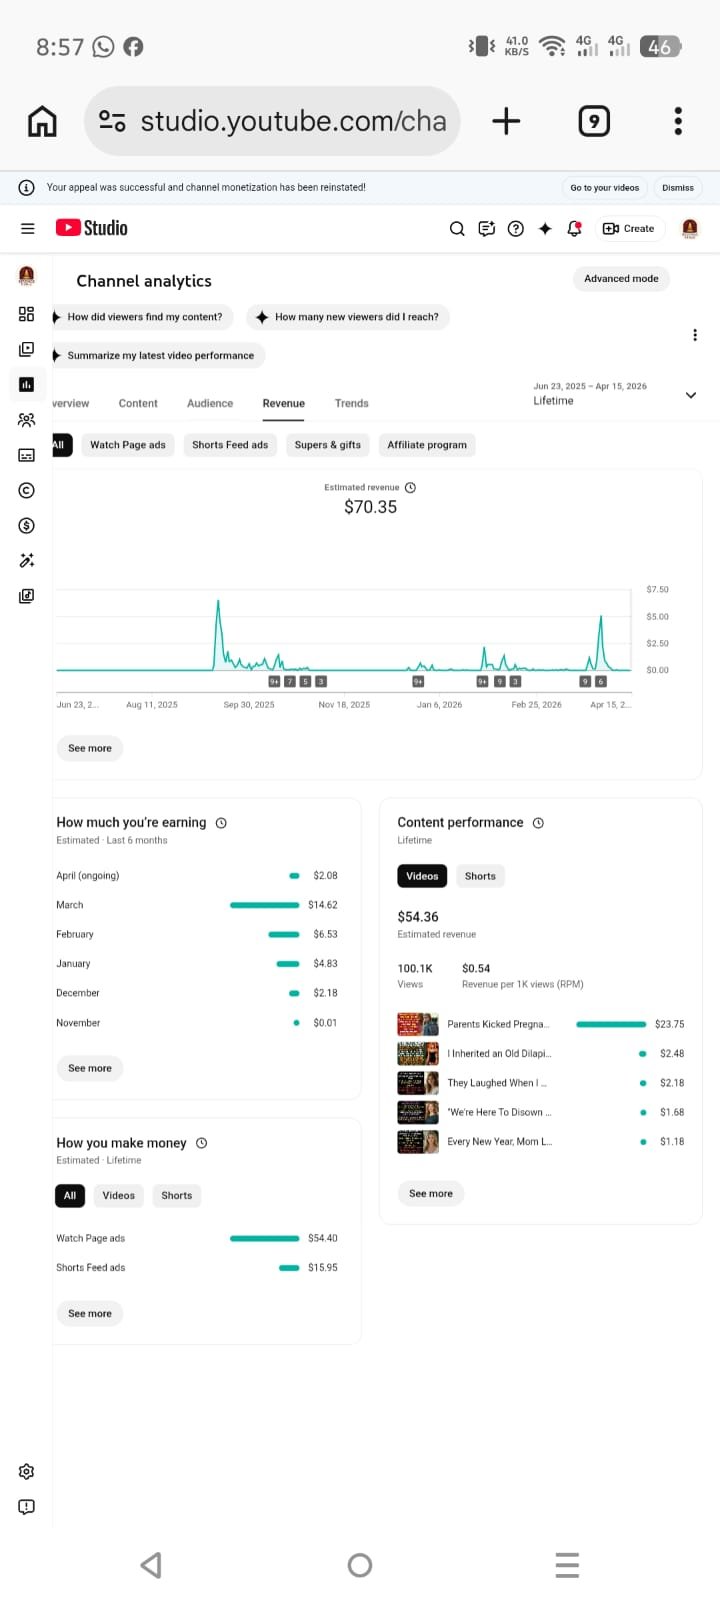Switch to the Audience tab

pyautogui.click(x=210, y=403)
